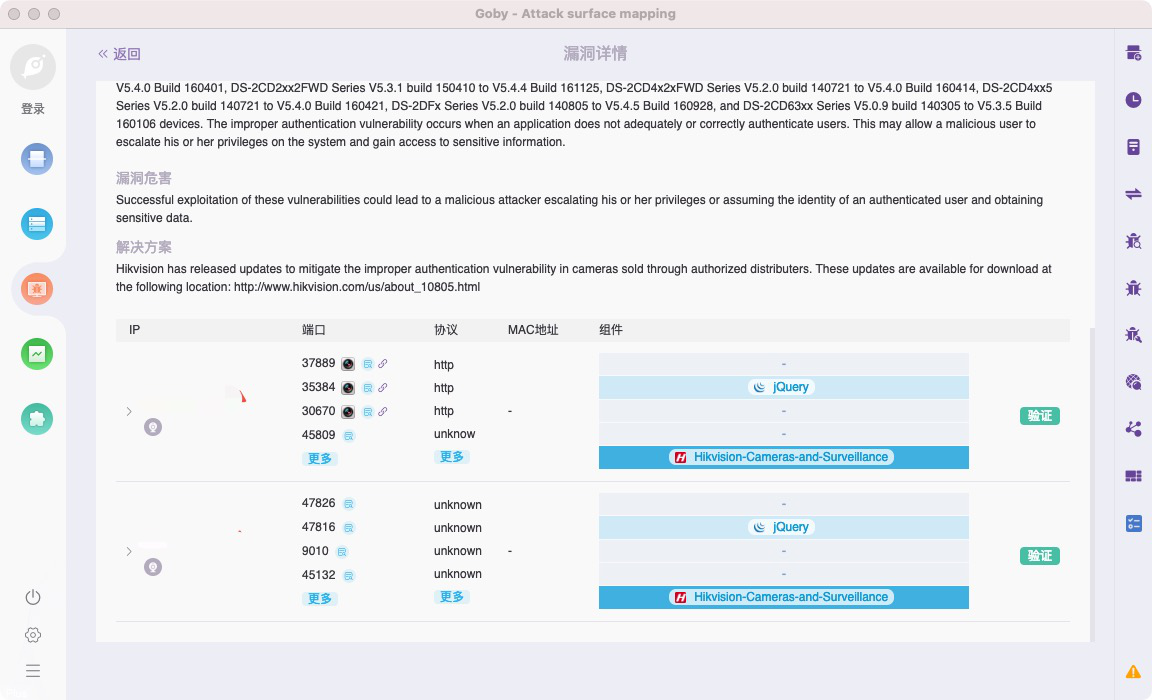Viewport: 1152px width, 700px height.
Task: Click the clock history icon on right toolbar
Action: tap(1134, 100)
